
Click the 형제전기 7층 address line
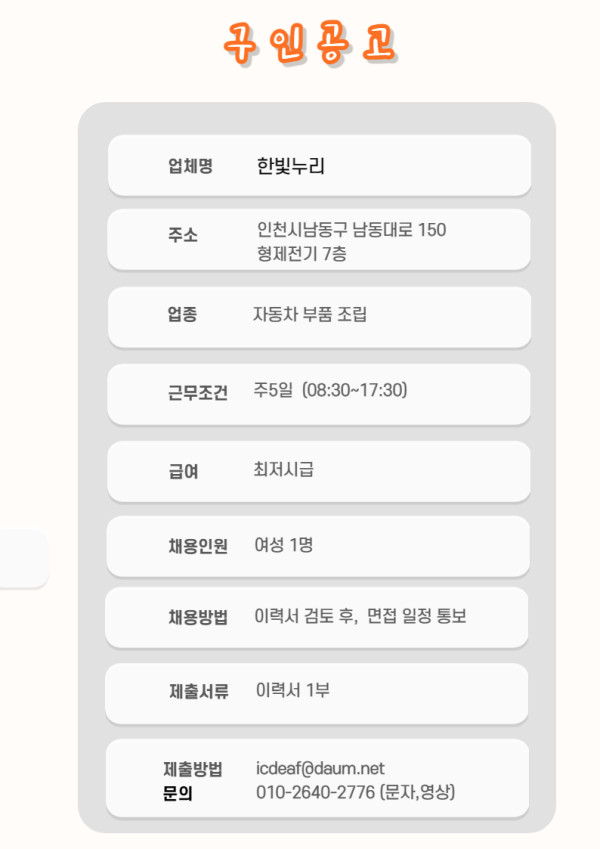pos(301,253)
